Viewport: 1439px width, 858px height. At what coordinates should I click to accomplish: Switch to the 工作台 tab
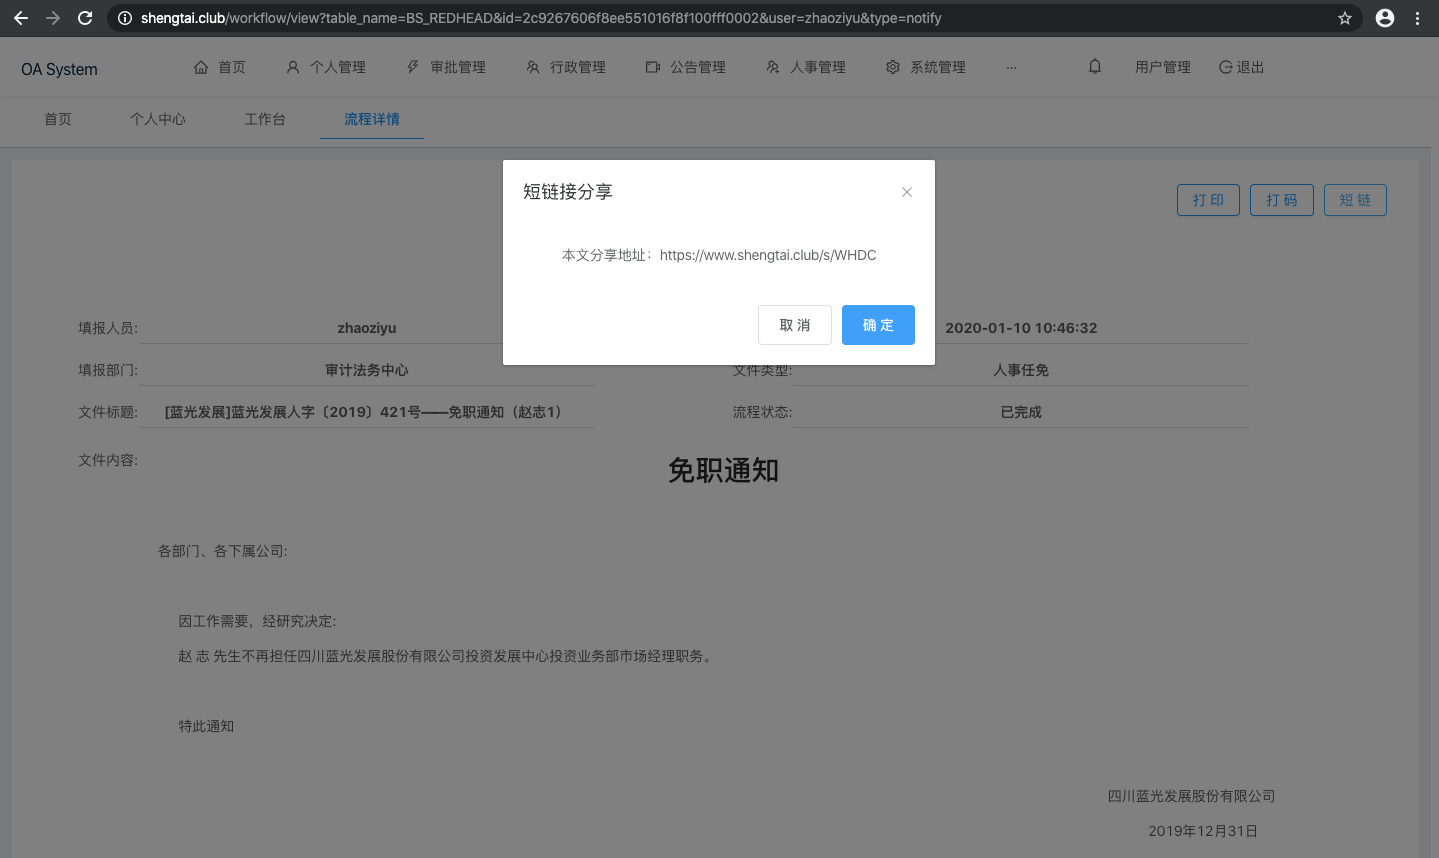[265, 119]
